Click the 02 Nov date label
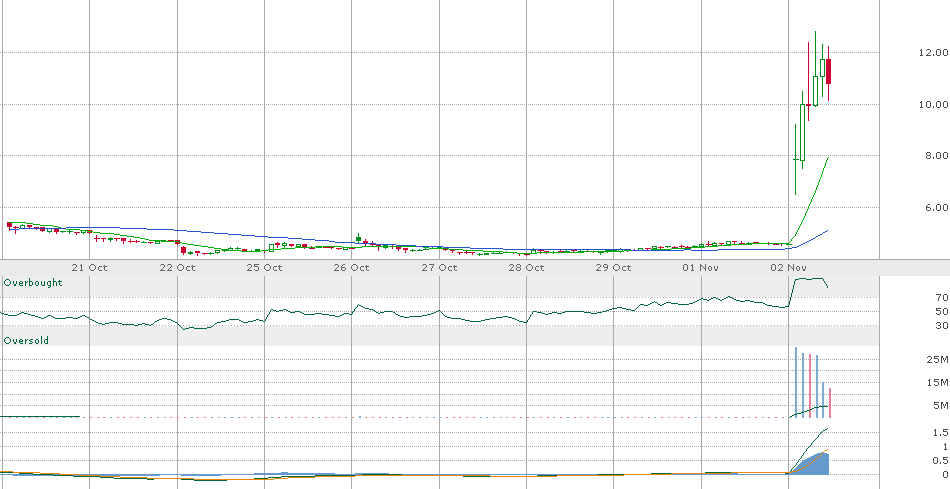The width and height of the screenshot is (950, 489). coord(788,267)
